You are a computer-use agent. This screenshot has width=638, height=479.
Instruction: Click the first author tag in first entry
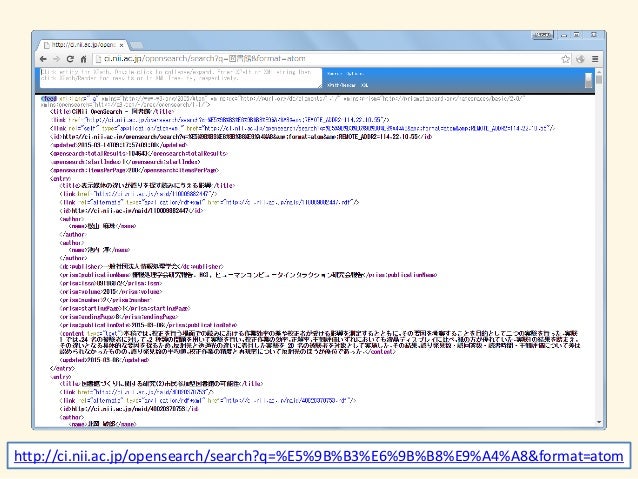[72, 219]
